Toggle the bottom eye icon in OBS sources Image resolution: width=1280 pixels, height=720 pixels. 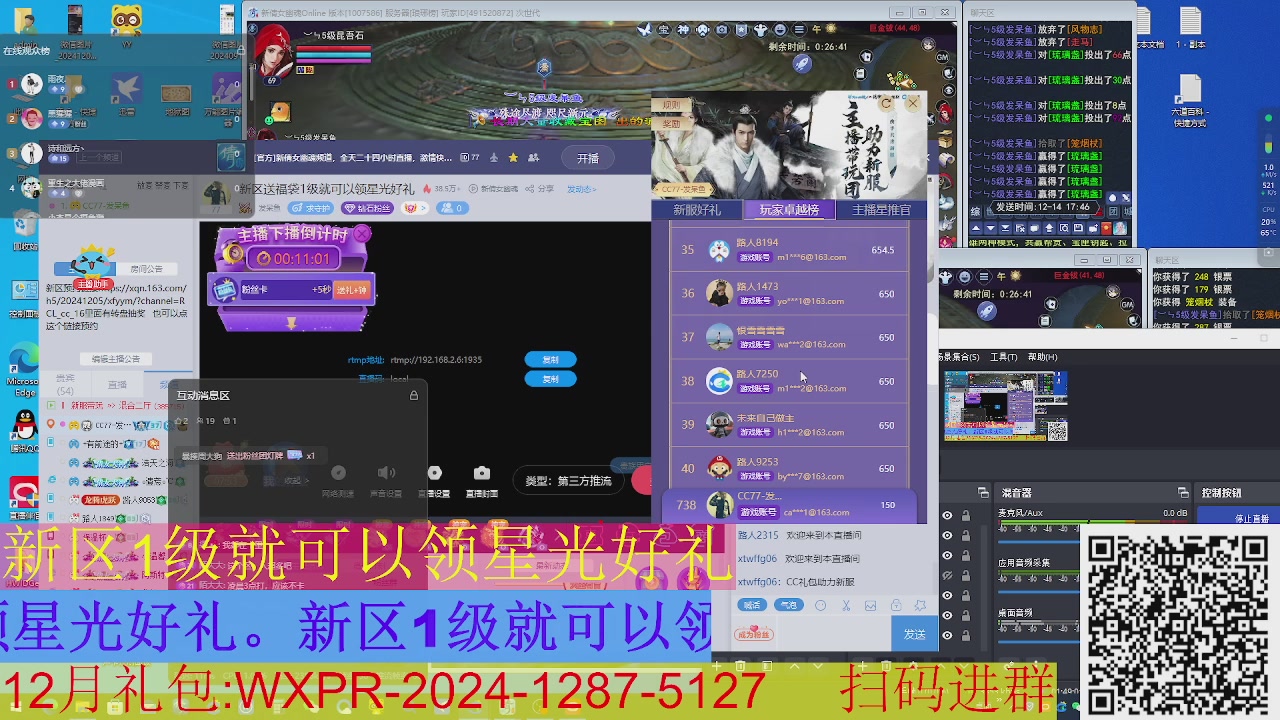point(947,635)
